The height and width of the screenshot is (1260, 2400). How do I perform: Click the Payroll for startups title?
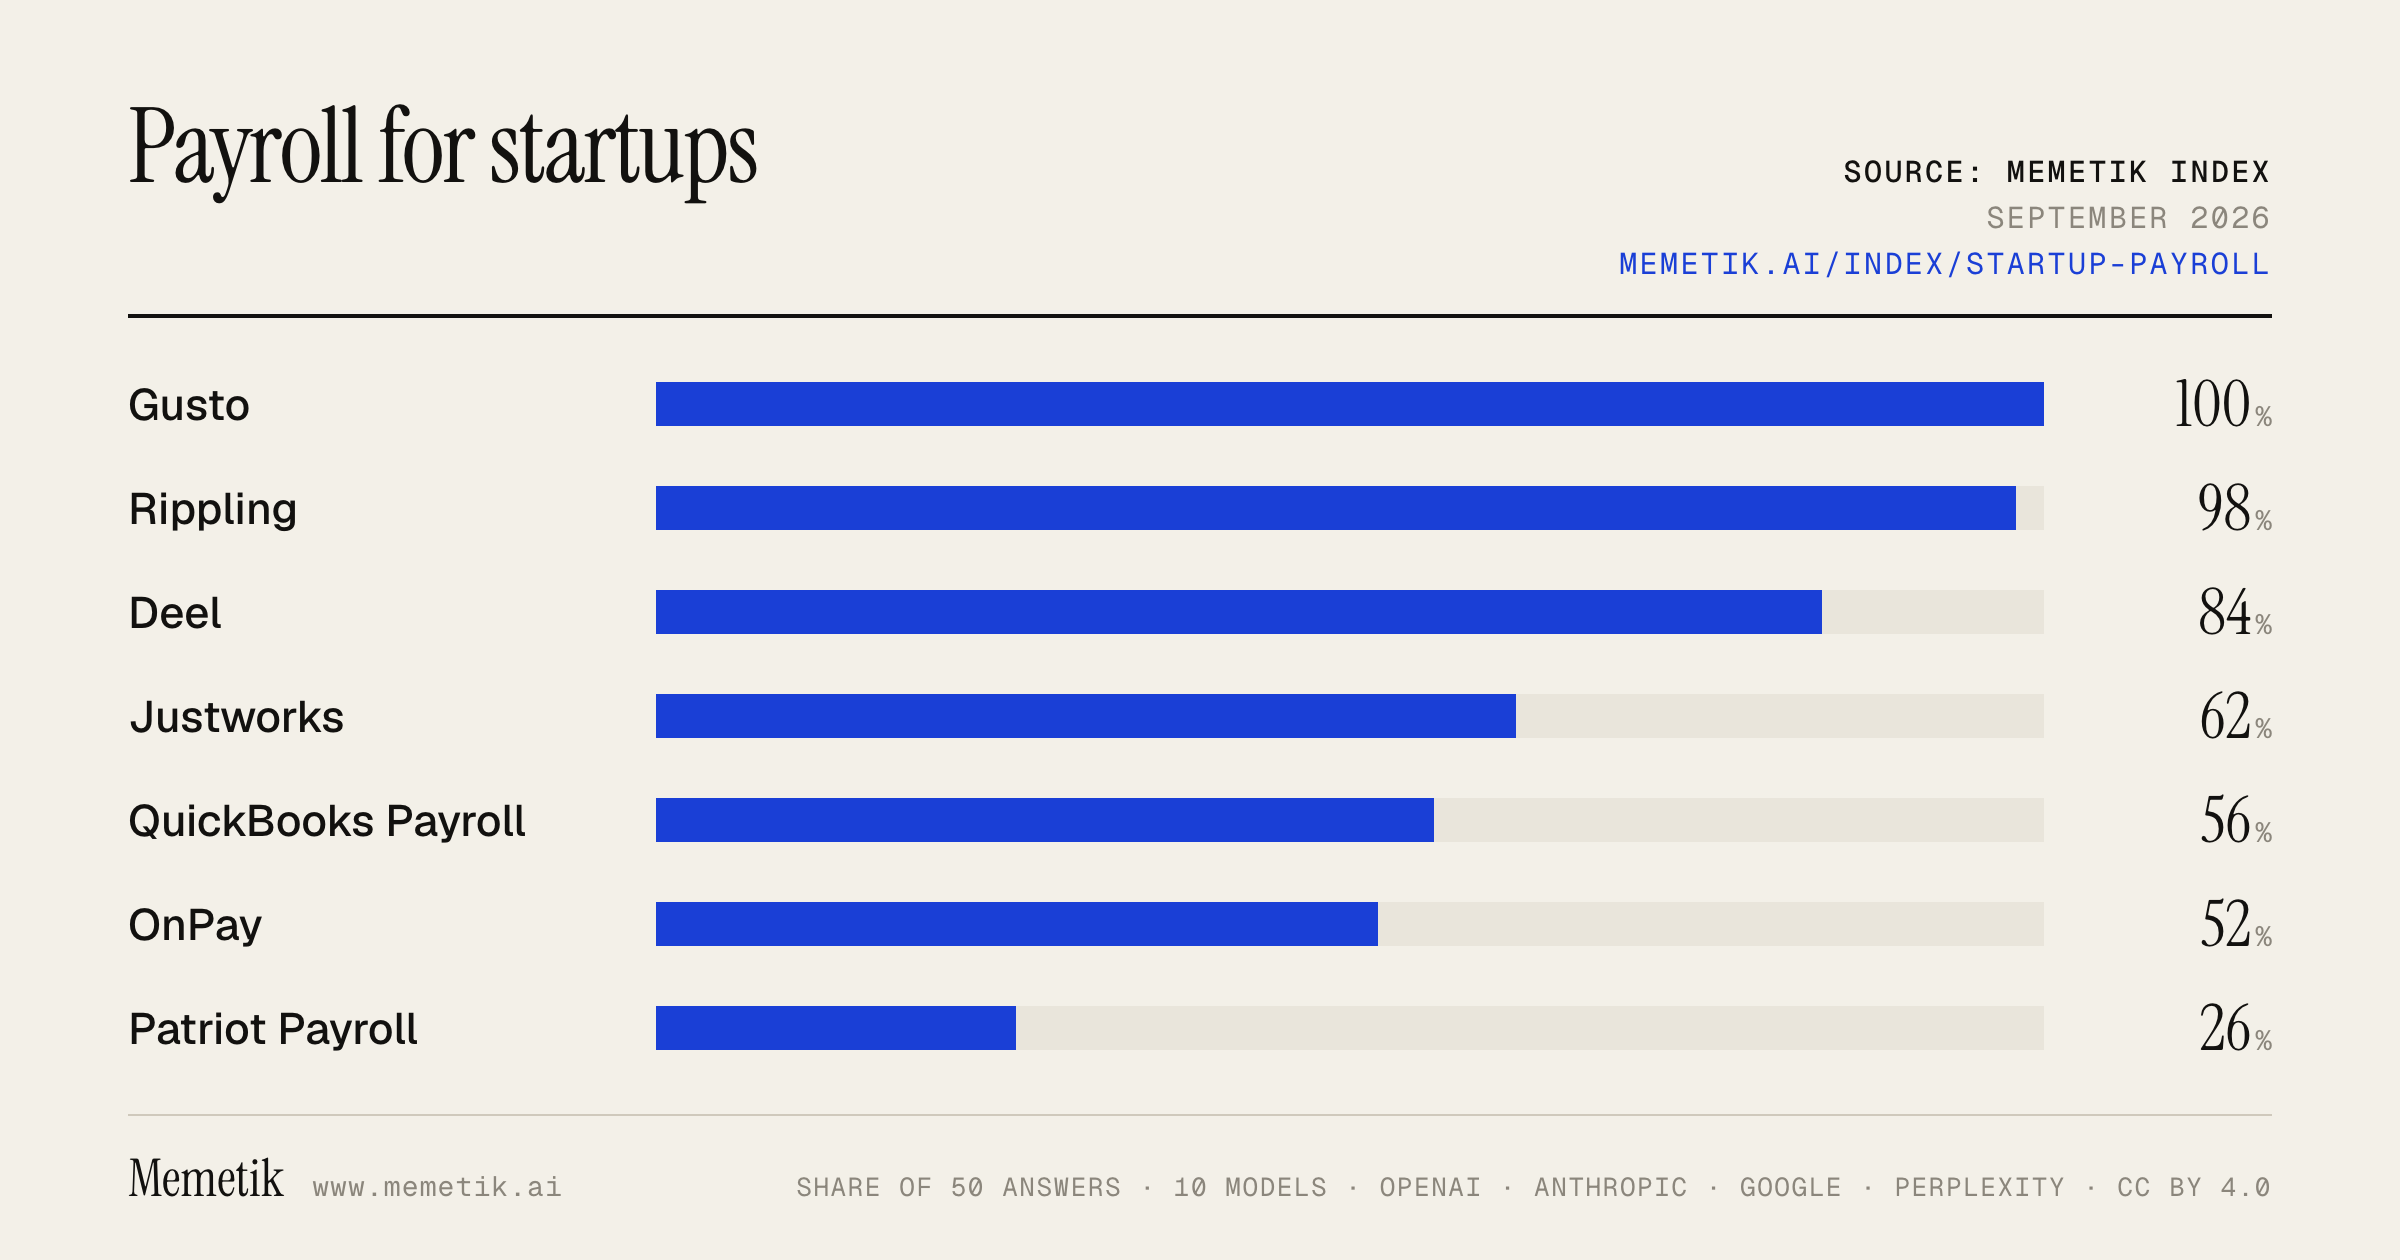coord(443,150)
